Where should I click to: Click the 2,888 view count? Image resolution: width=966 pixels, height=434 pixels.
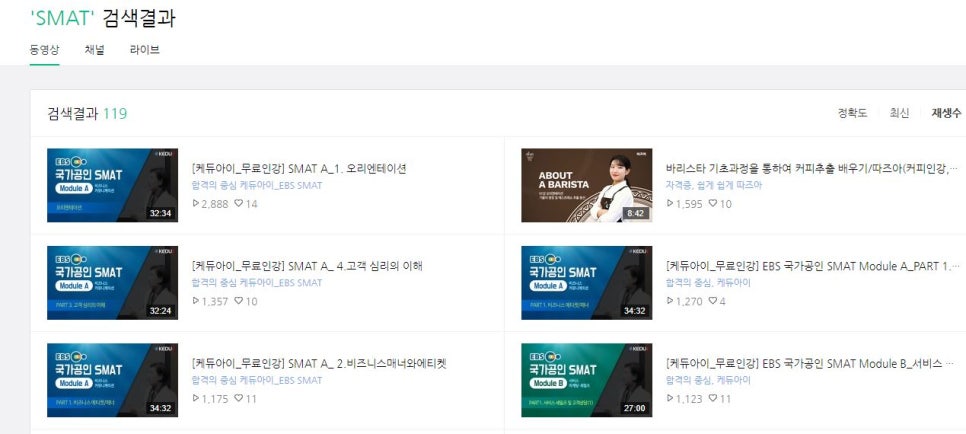(215, 203)
